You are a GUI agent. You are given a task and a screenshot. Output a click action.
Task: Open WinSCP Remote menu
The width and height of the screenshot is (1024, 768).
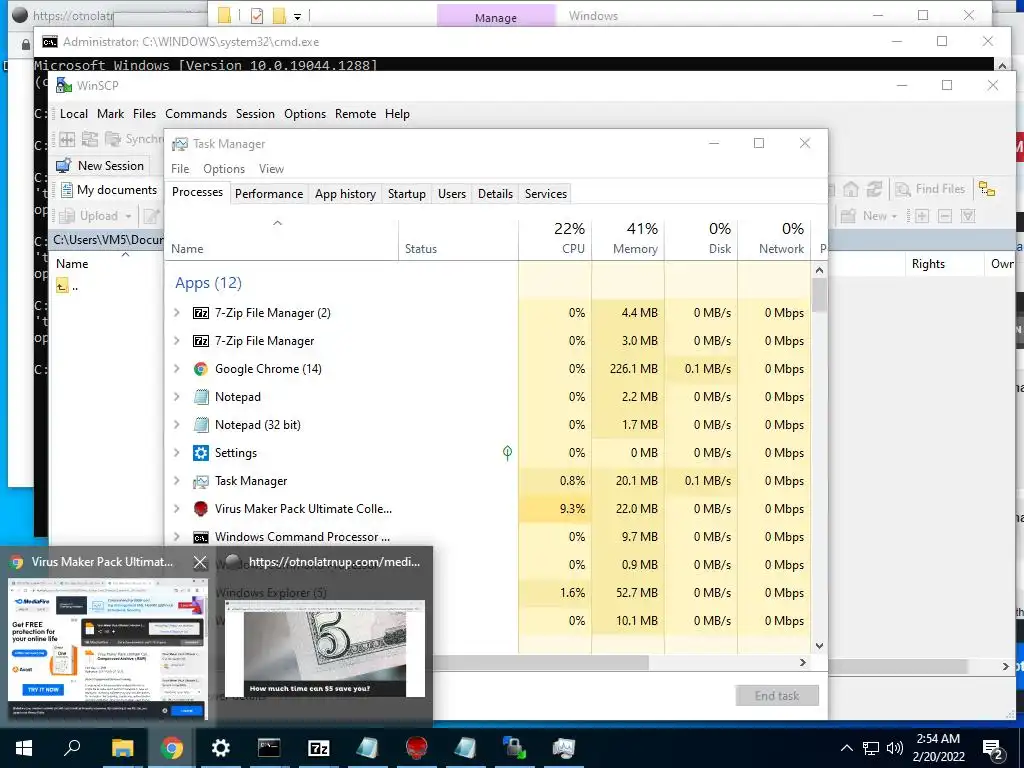pyautogui.click(x=355, y=114)
